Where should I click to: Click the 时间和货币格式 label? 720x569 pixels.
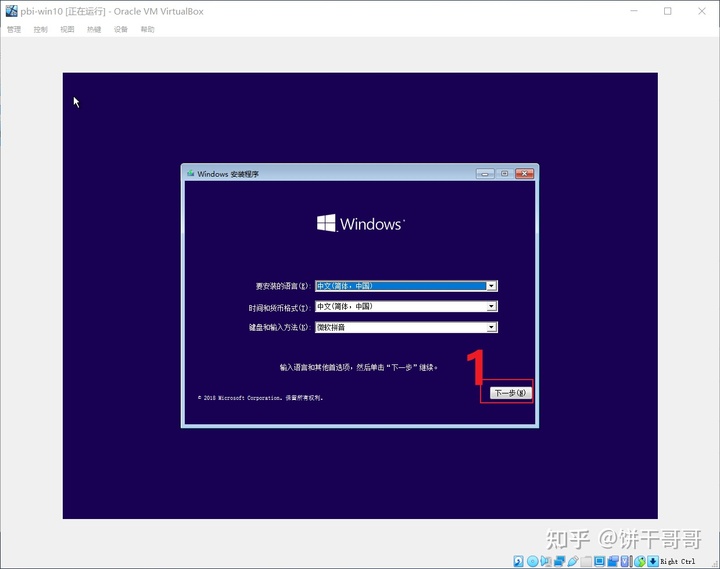[x=280, y=308]
